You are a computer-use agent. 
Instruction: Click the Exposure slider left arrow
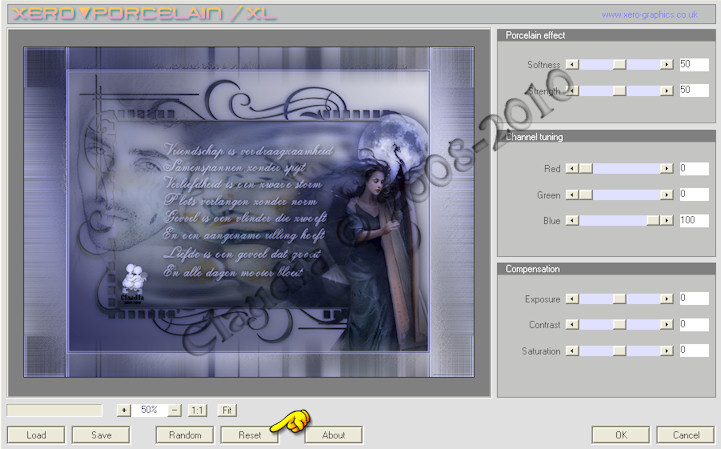572,299
